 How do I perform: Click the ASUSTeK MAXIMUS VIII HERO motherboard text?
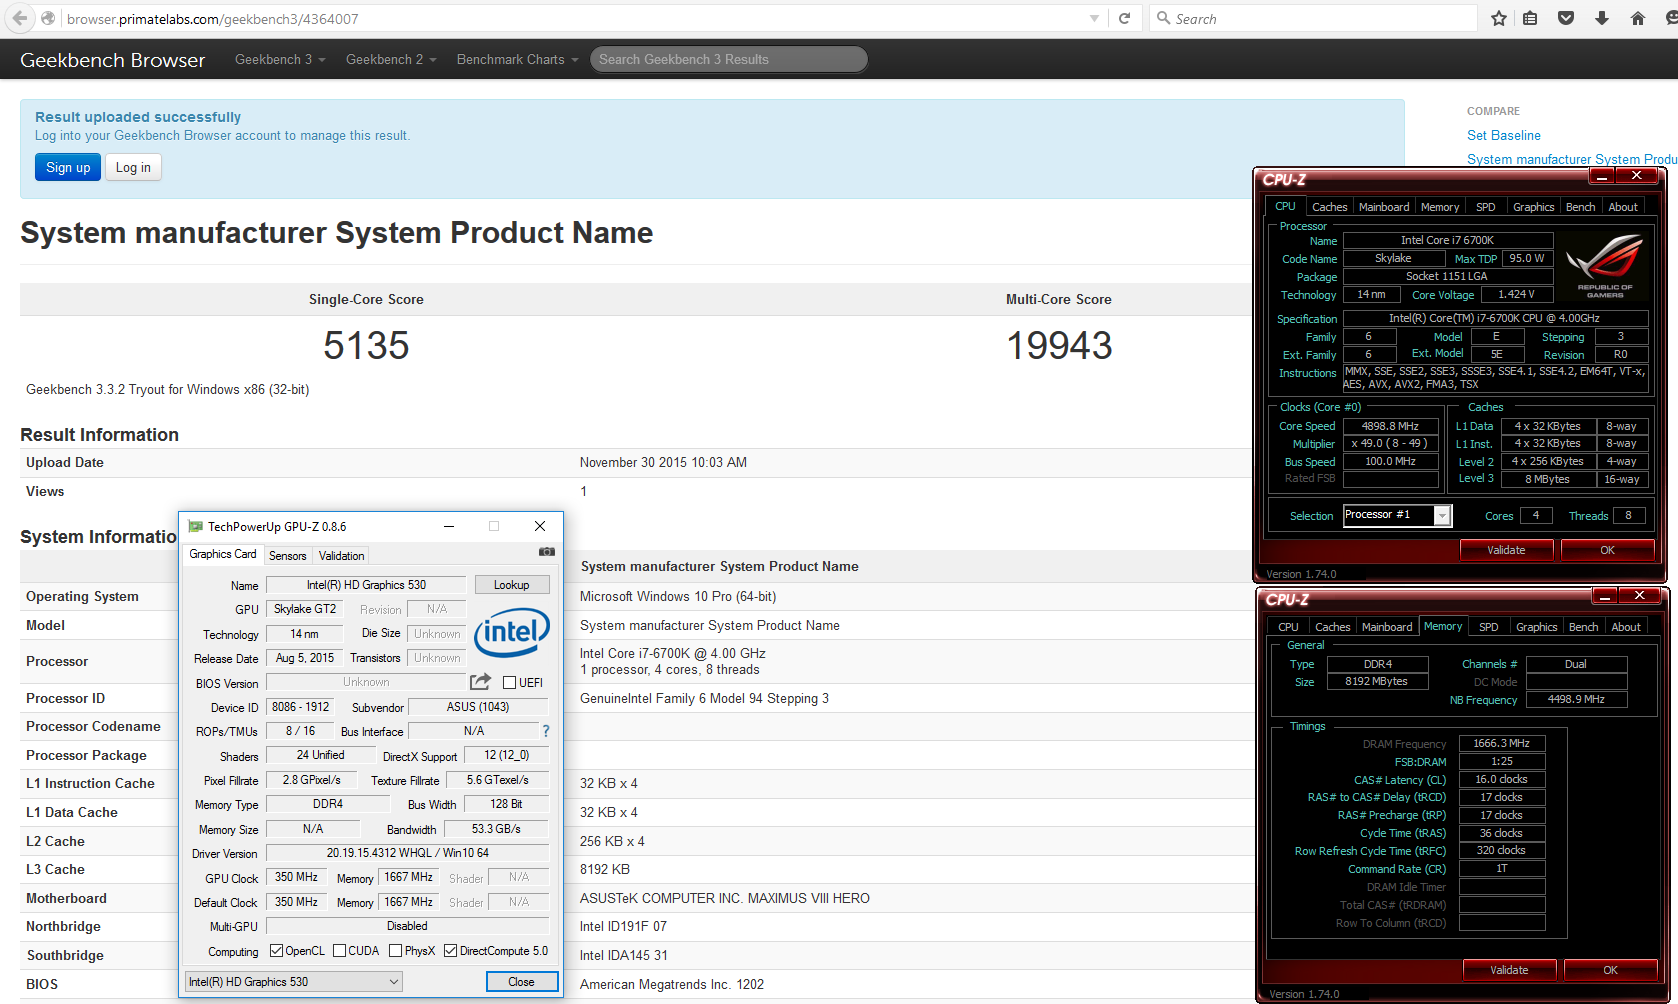point(725,898)
